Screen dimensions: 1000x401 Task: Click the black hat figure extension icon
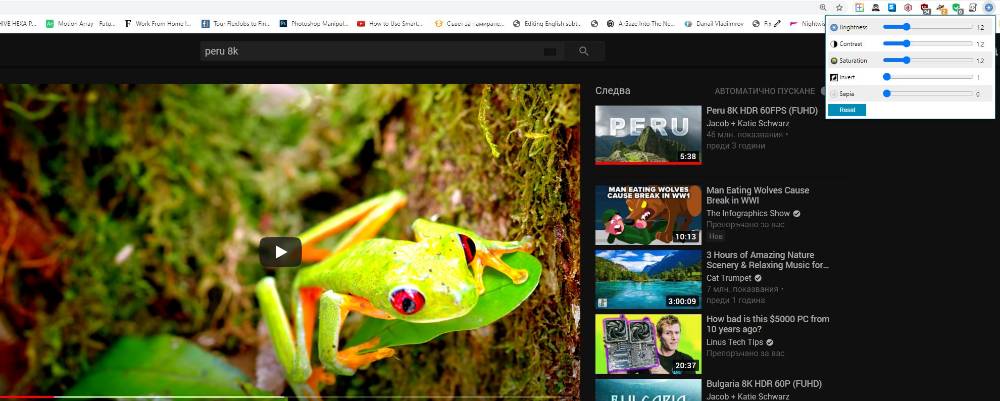(x=876, y=8)
